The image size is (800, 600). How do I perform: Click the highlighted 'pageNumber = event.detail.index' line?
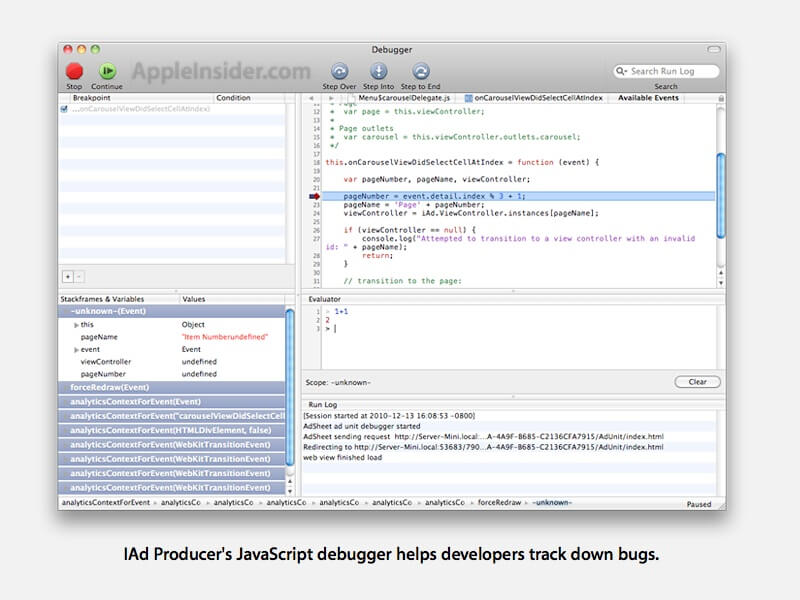[518, 196]
